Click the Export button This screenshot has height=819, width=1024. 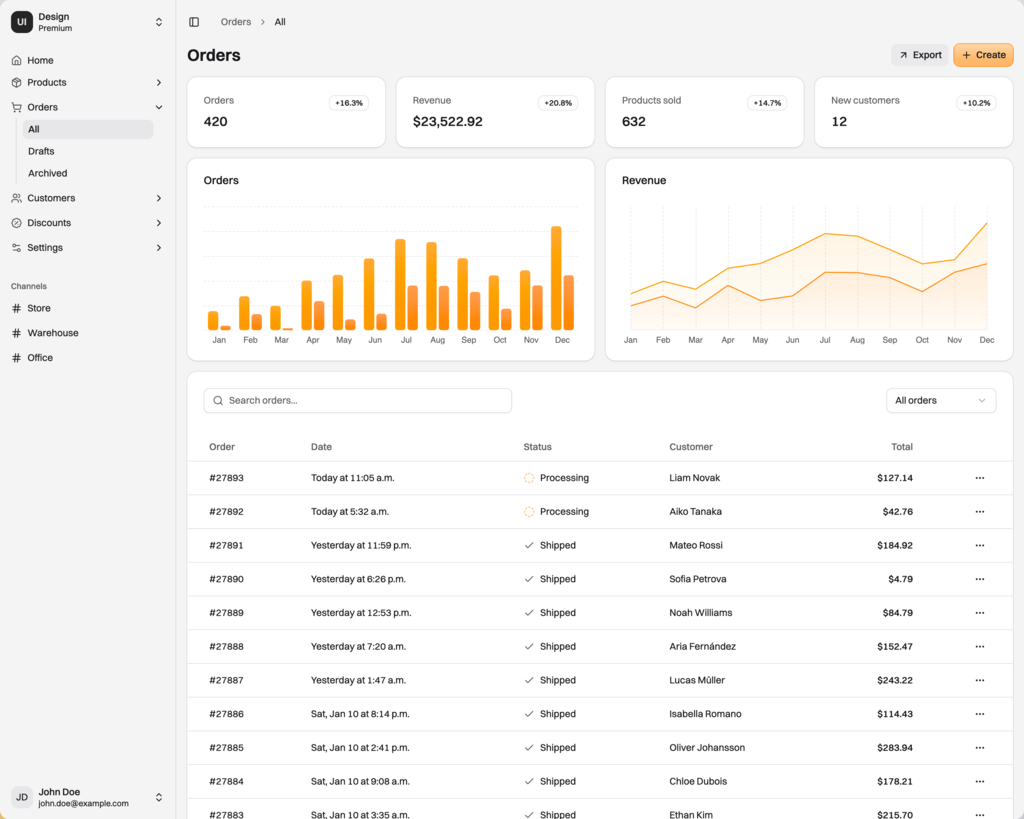(x=919, y=55)
